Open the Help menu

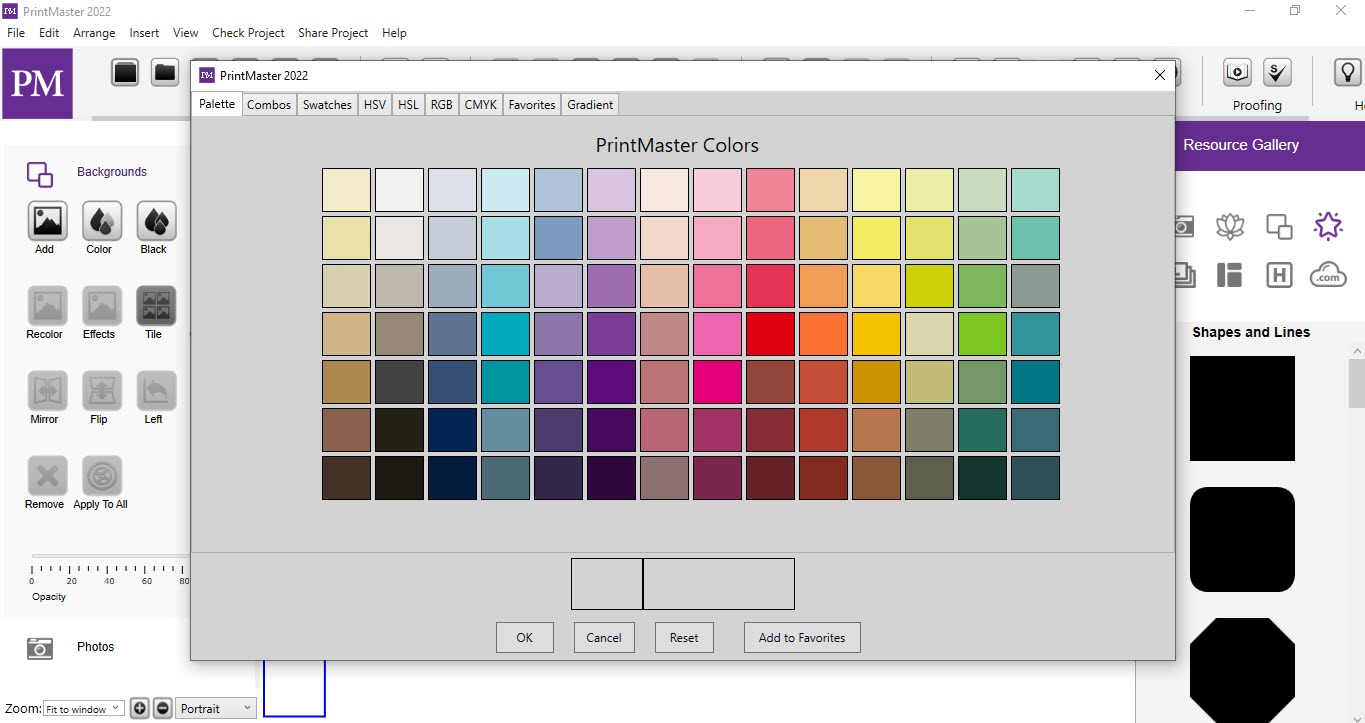(394, 33)
